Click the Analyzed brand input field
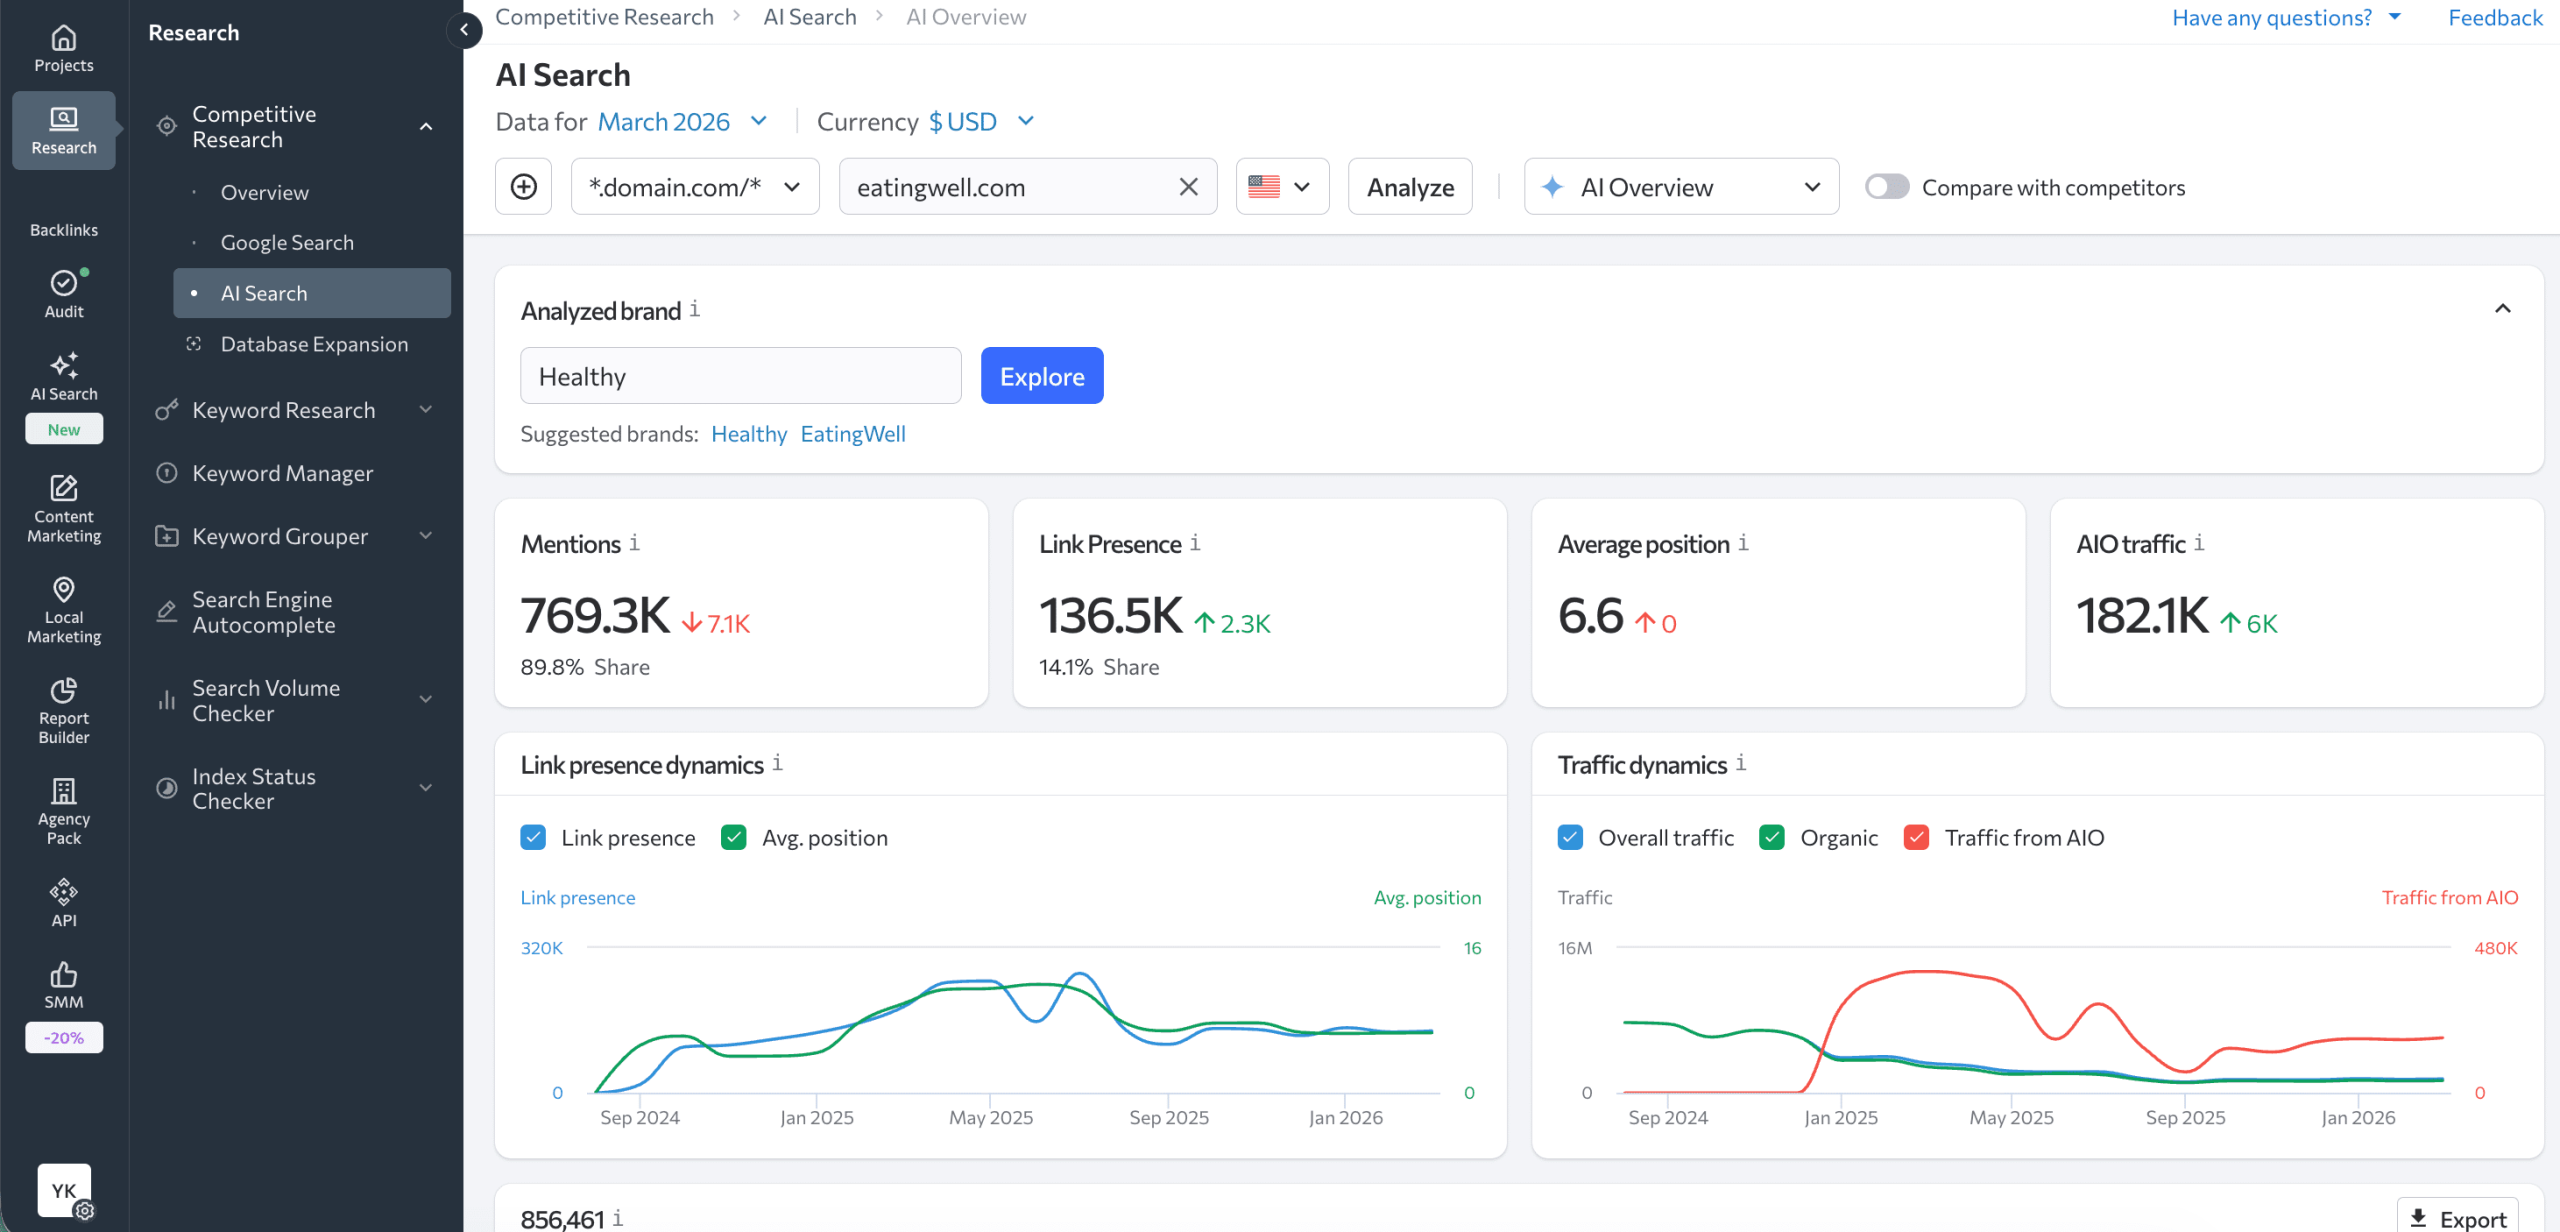This screenshot has height=1232, width=2560. pos(740,376)
